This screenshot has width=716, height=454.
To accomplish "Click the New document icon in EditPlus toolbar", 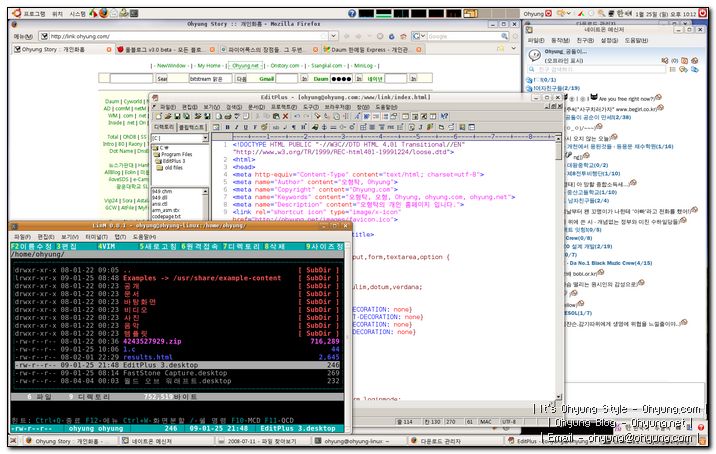I will coord(158,116).
